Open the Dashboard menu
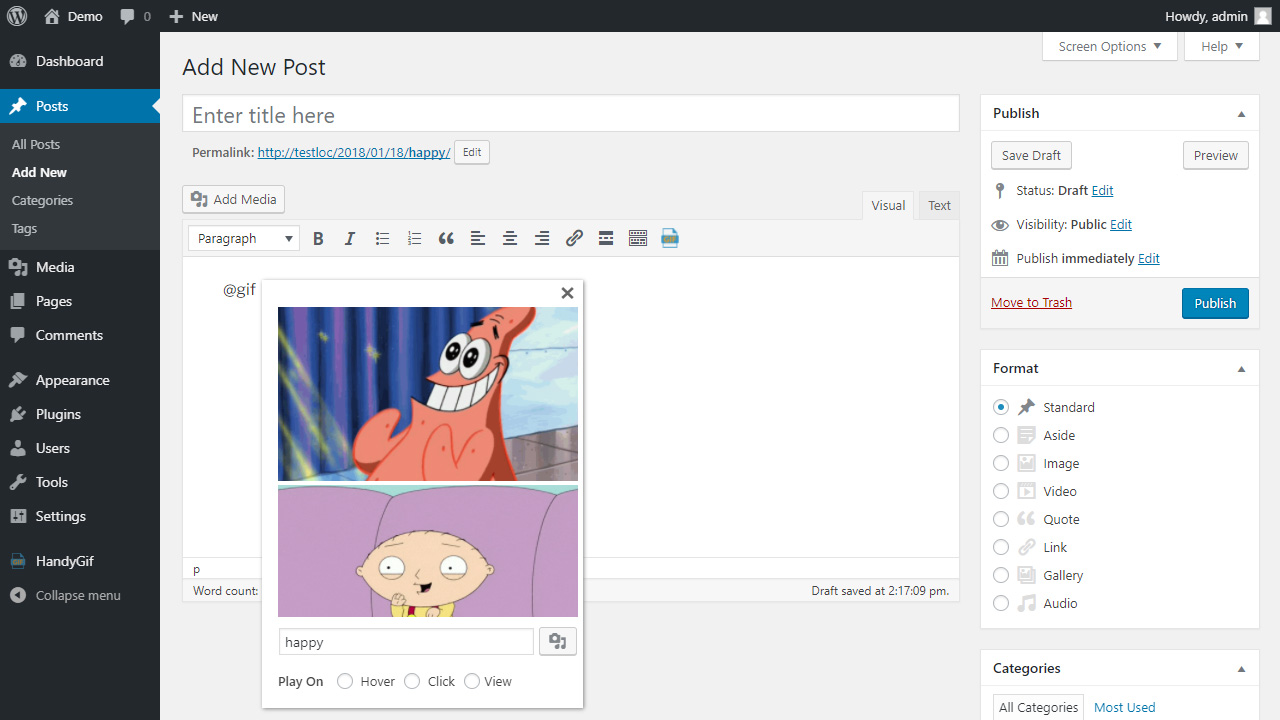The height and width of the screenshot is (720, 1280). click(80, 61)
